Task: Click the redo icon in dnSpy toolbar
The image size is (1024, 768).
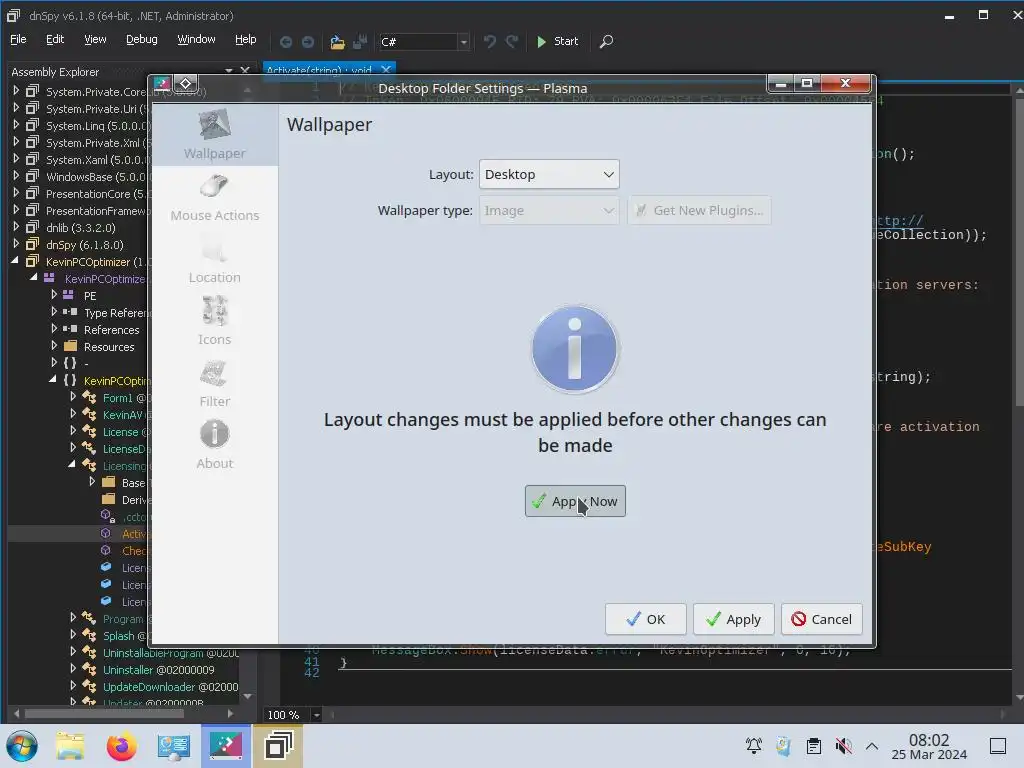Action: pos(512,42)
